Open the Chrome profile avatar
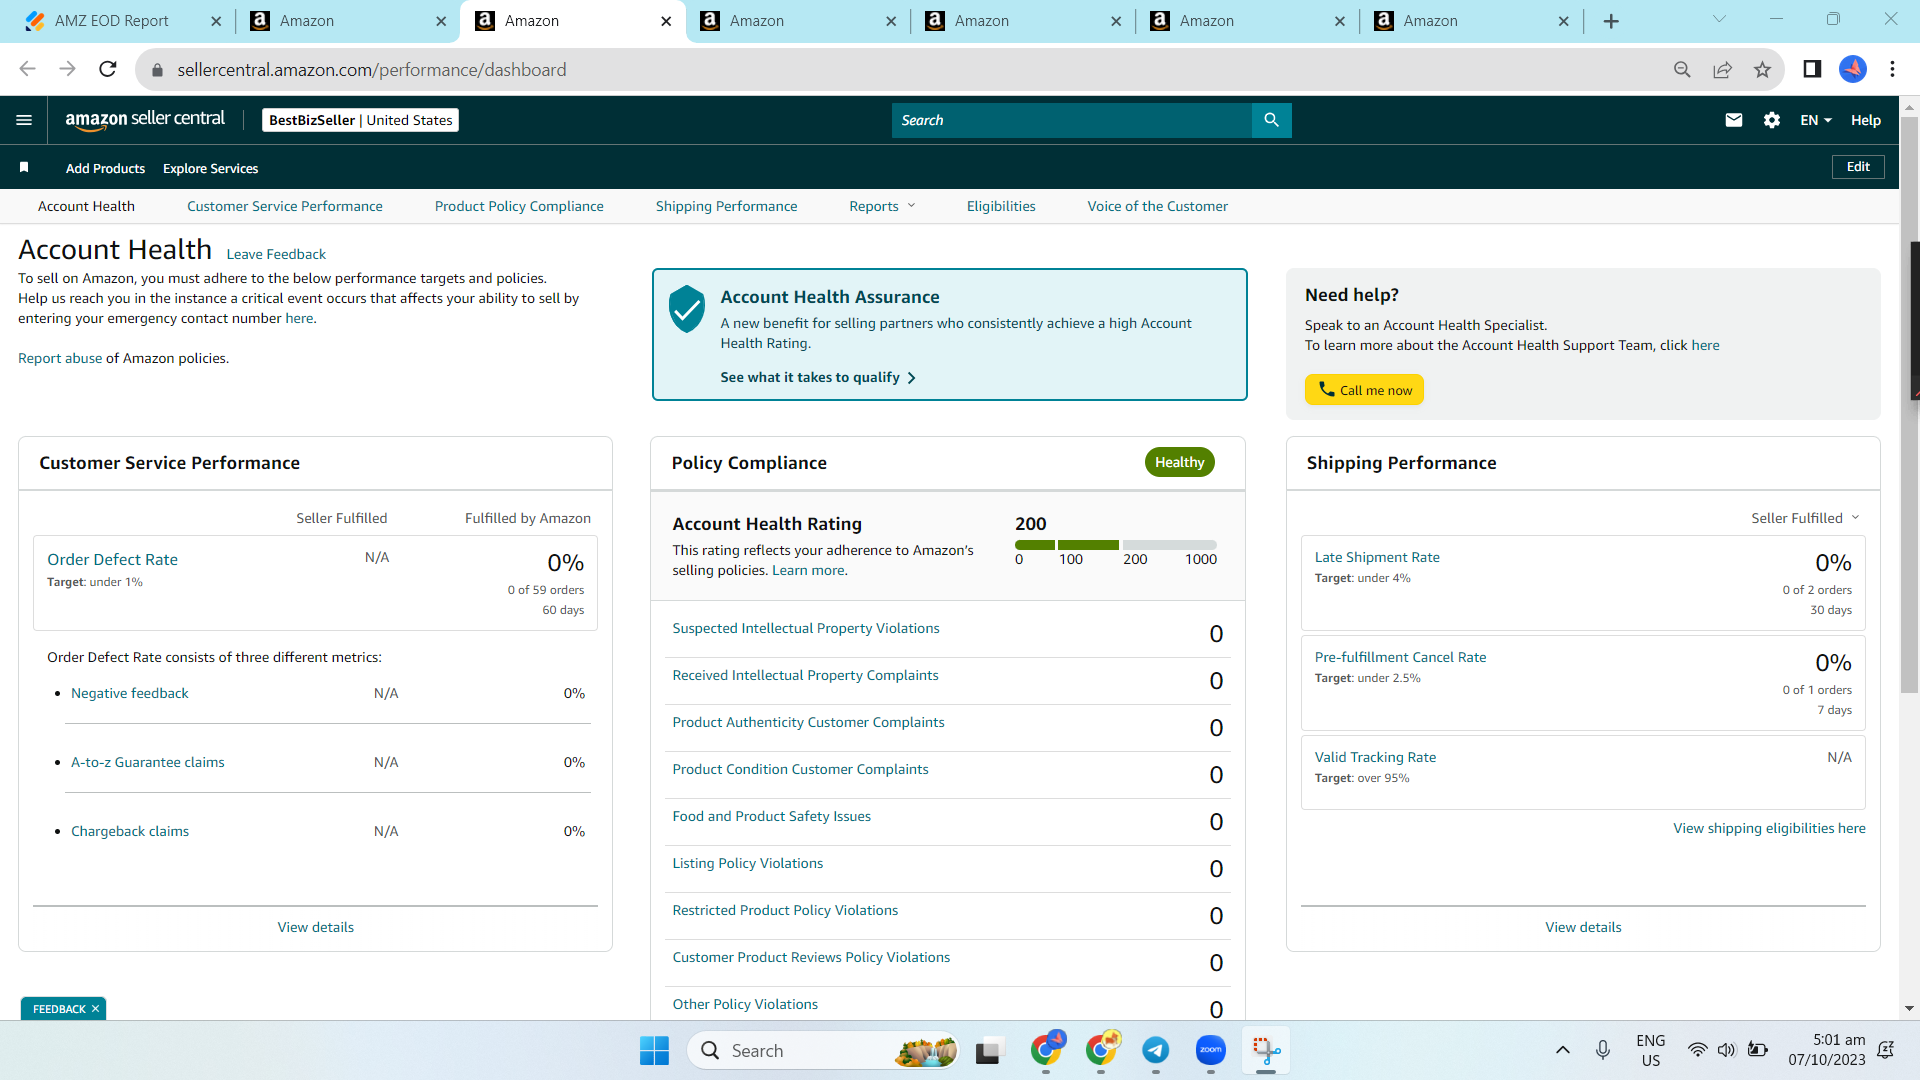 [1853, 69]
